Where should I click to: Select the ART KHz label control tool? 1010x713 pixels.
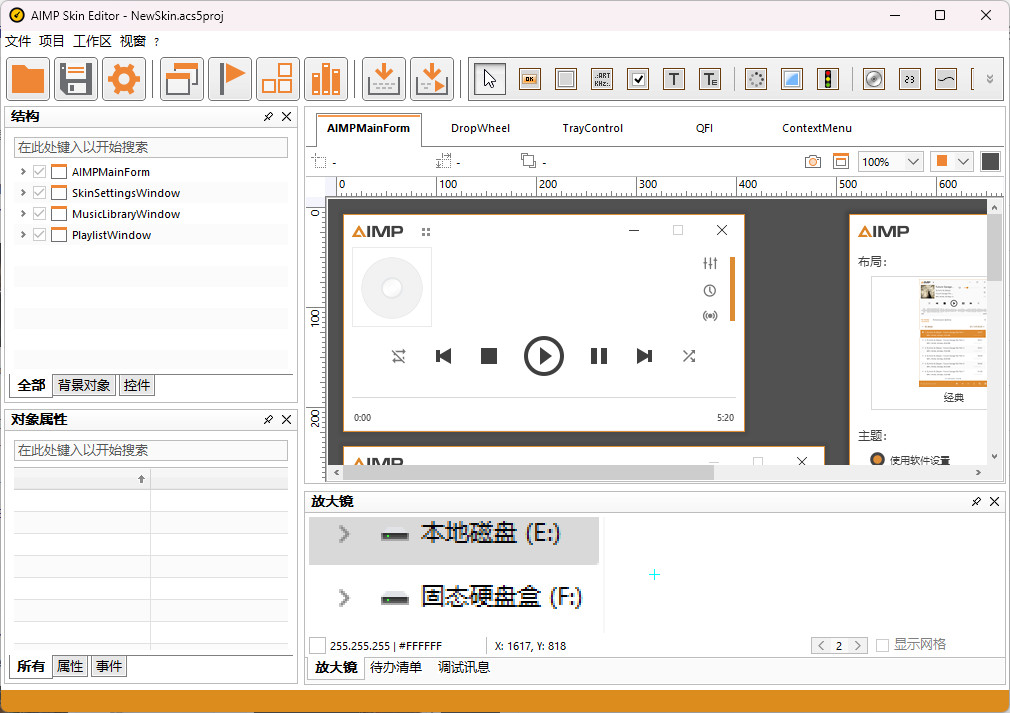[602, 79]
